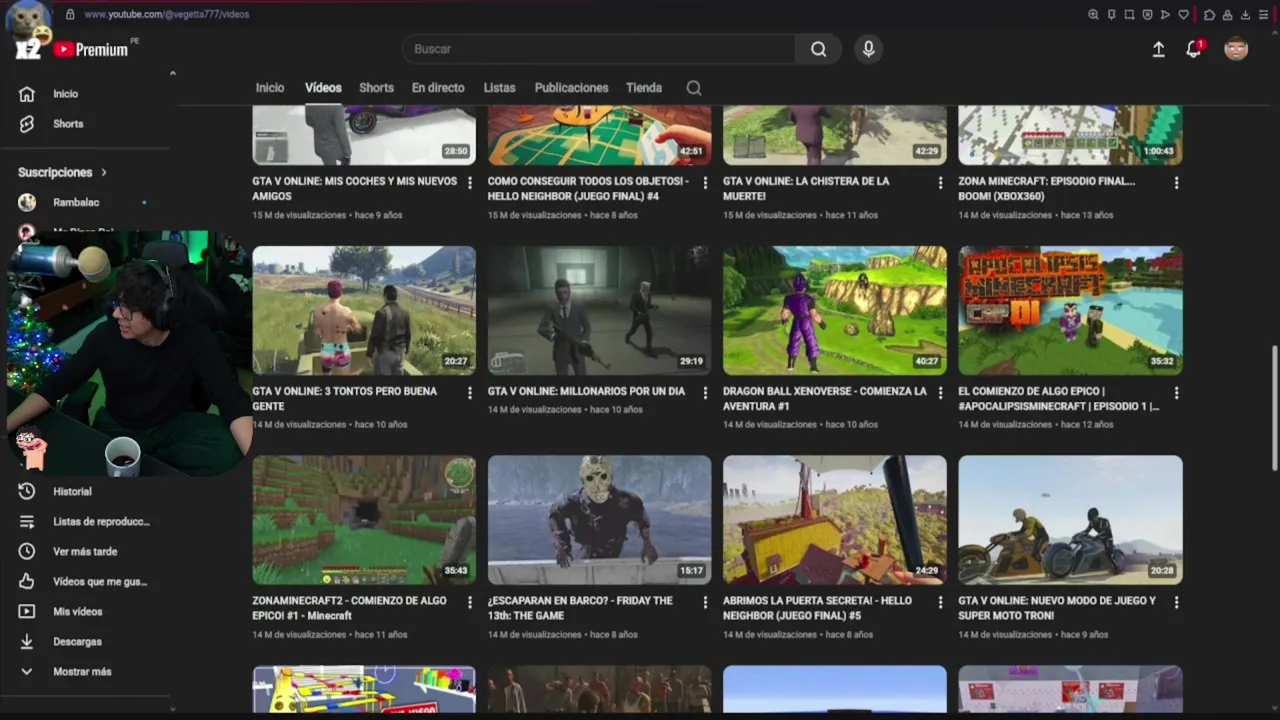Expand the Suscripciones section arrow
Screen dimensions: 1280x720
click(x=103, y=173)
